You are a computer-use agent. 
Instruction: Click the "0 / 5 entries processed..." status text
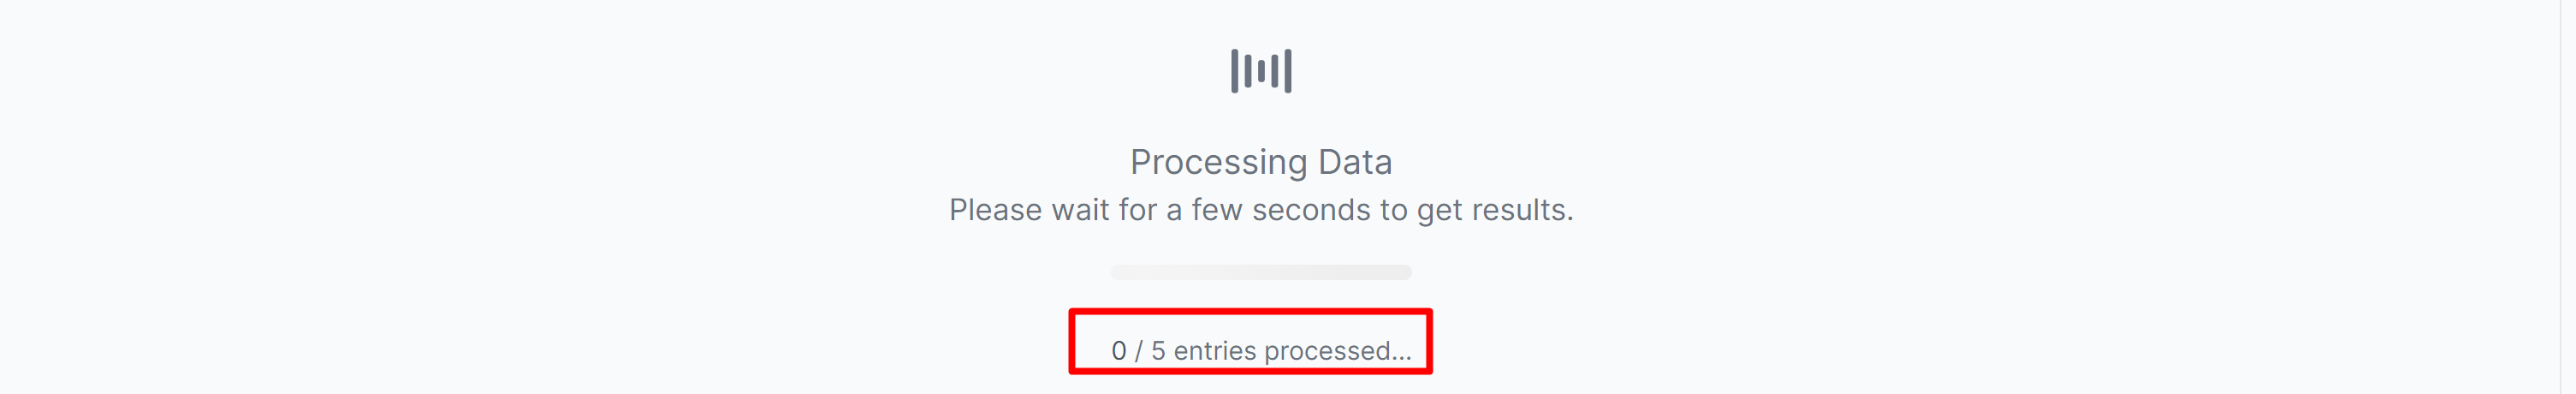click(x=1261, y=351)
